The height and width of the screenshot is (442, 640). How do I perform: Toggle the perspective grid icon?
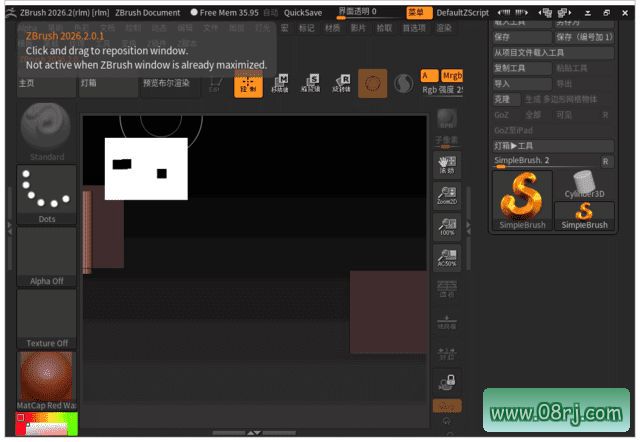coord(447,289)
